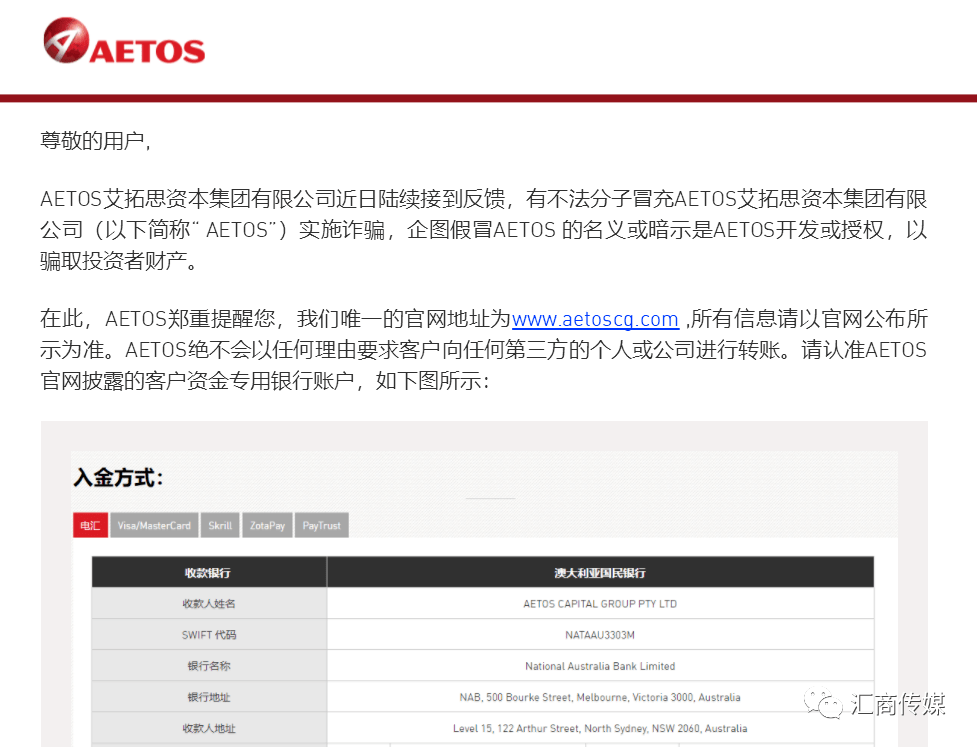Click the 入金方式 heading
Viewport: 977px width, 747px height.
(x=118, y=478)
